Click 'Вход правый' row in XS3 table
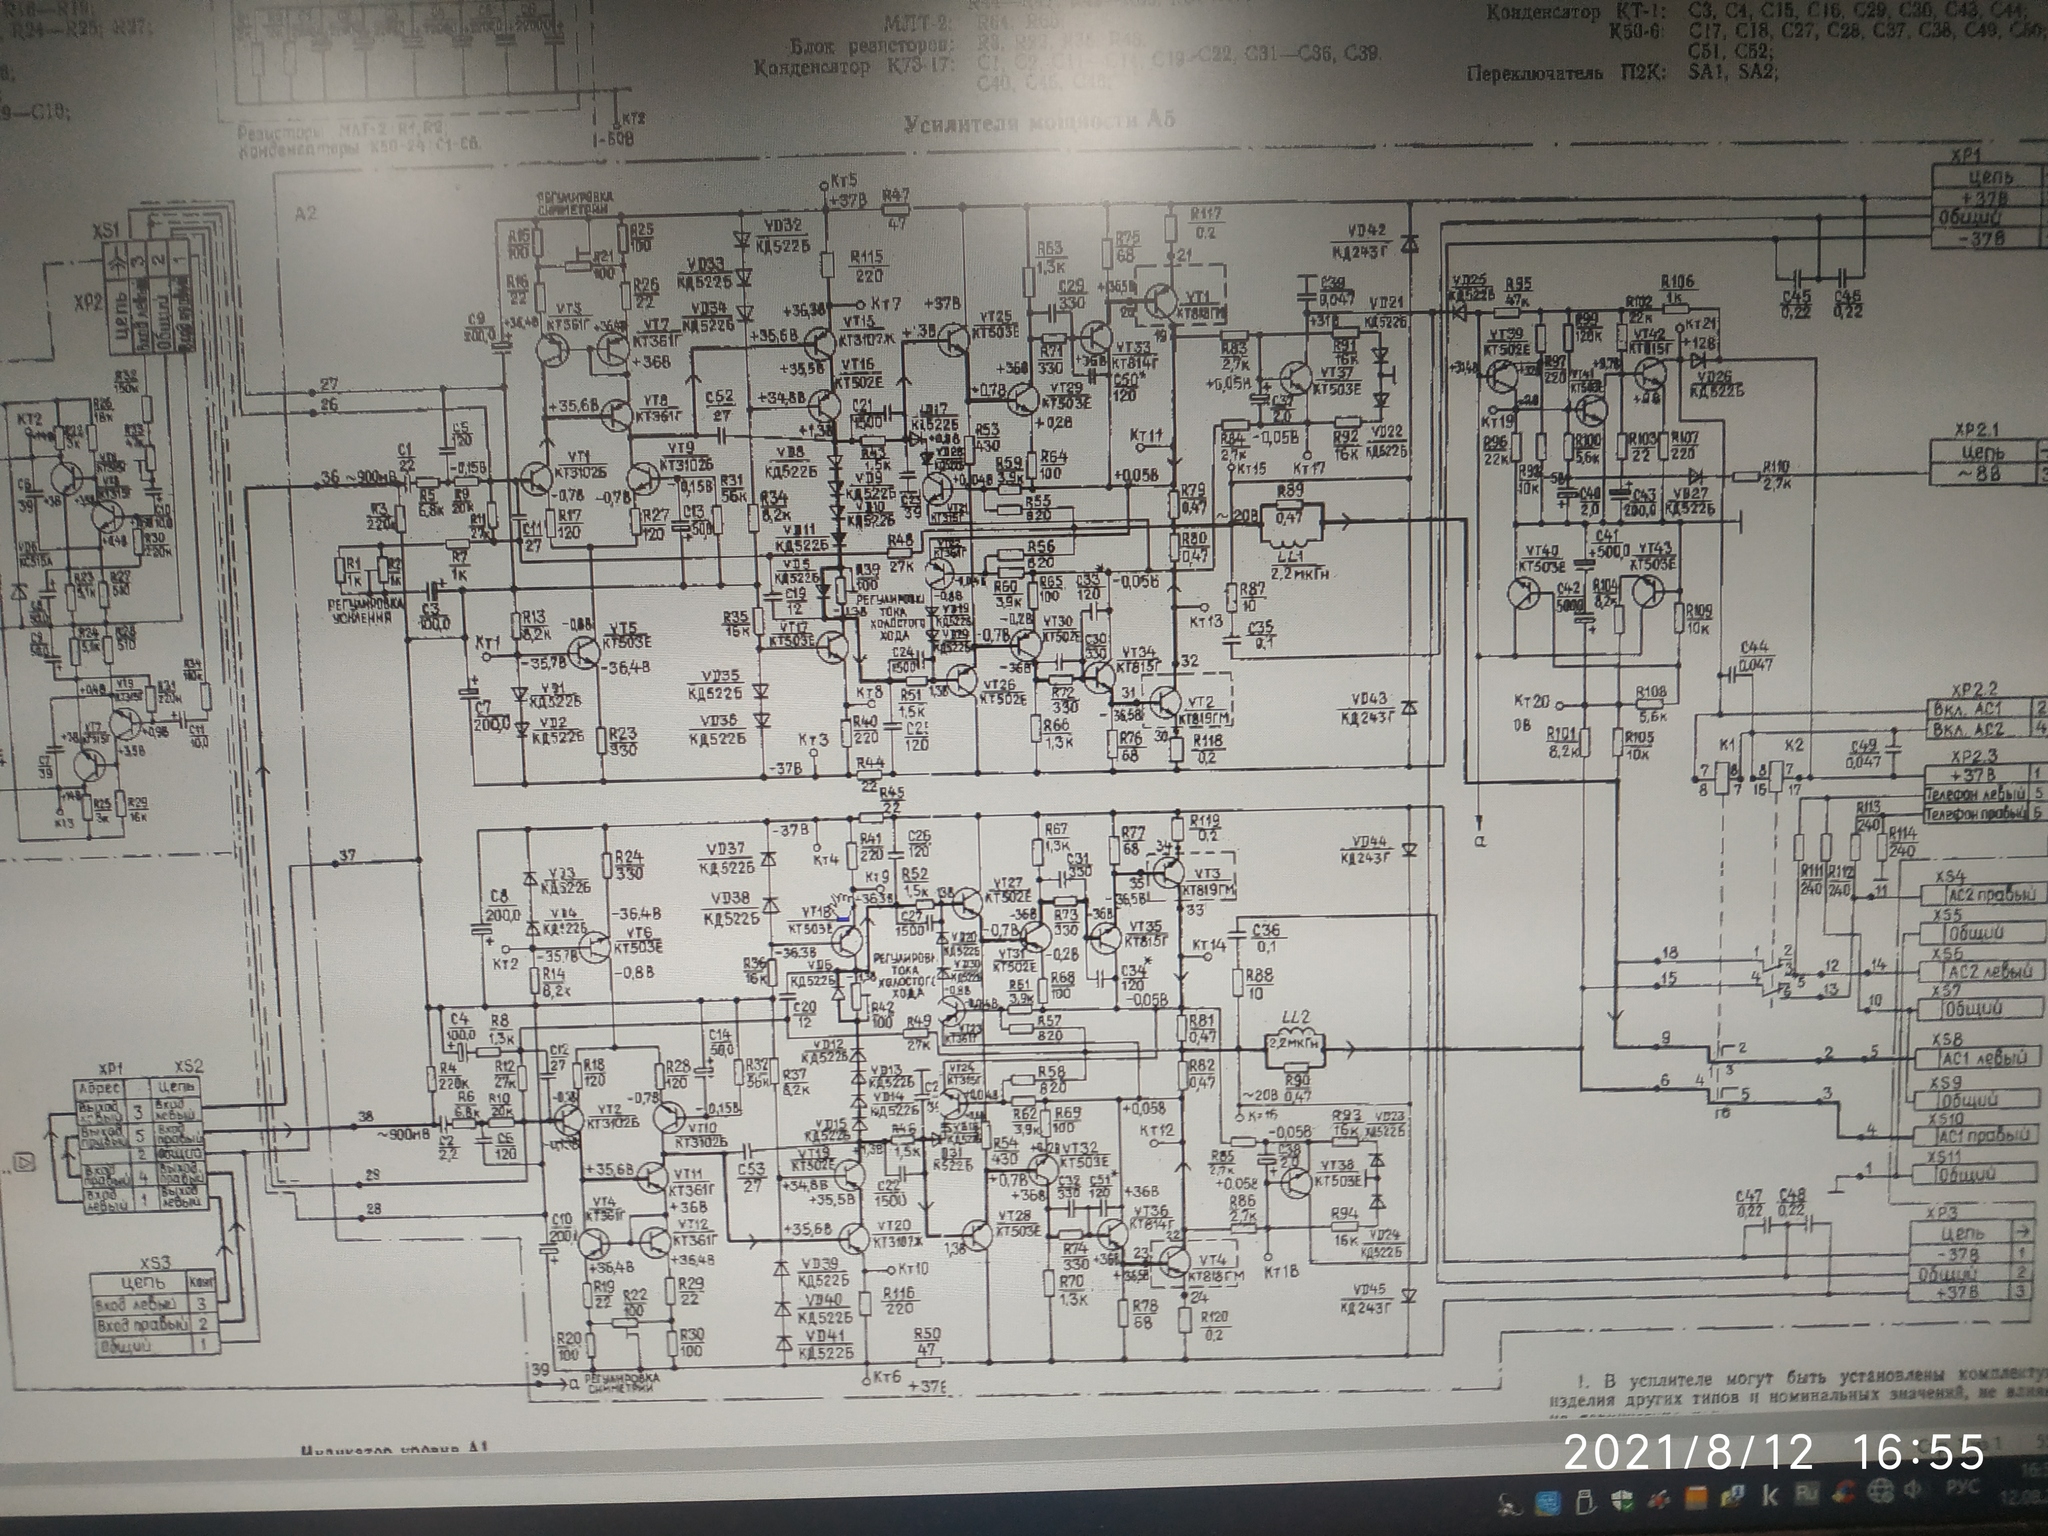This screenshot has width=2048, height=1536. click(155, 1325)
